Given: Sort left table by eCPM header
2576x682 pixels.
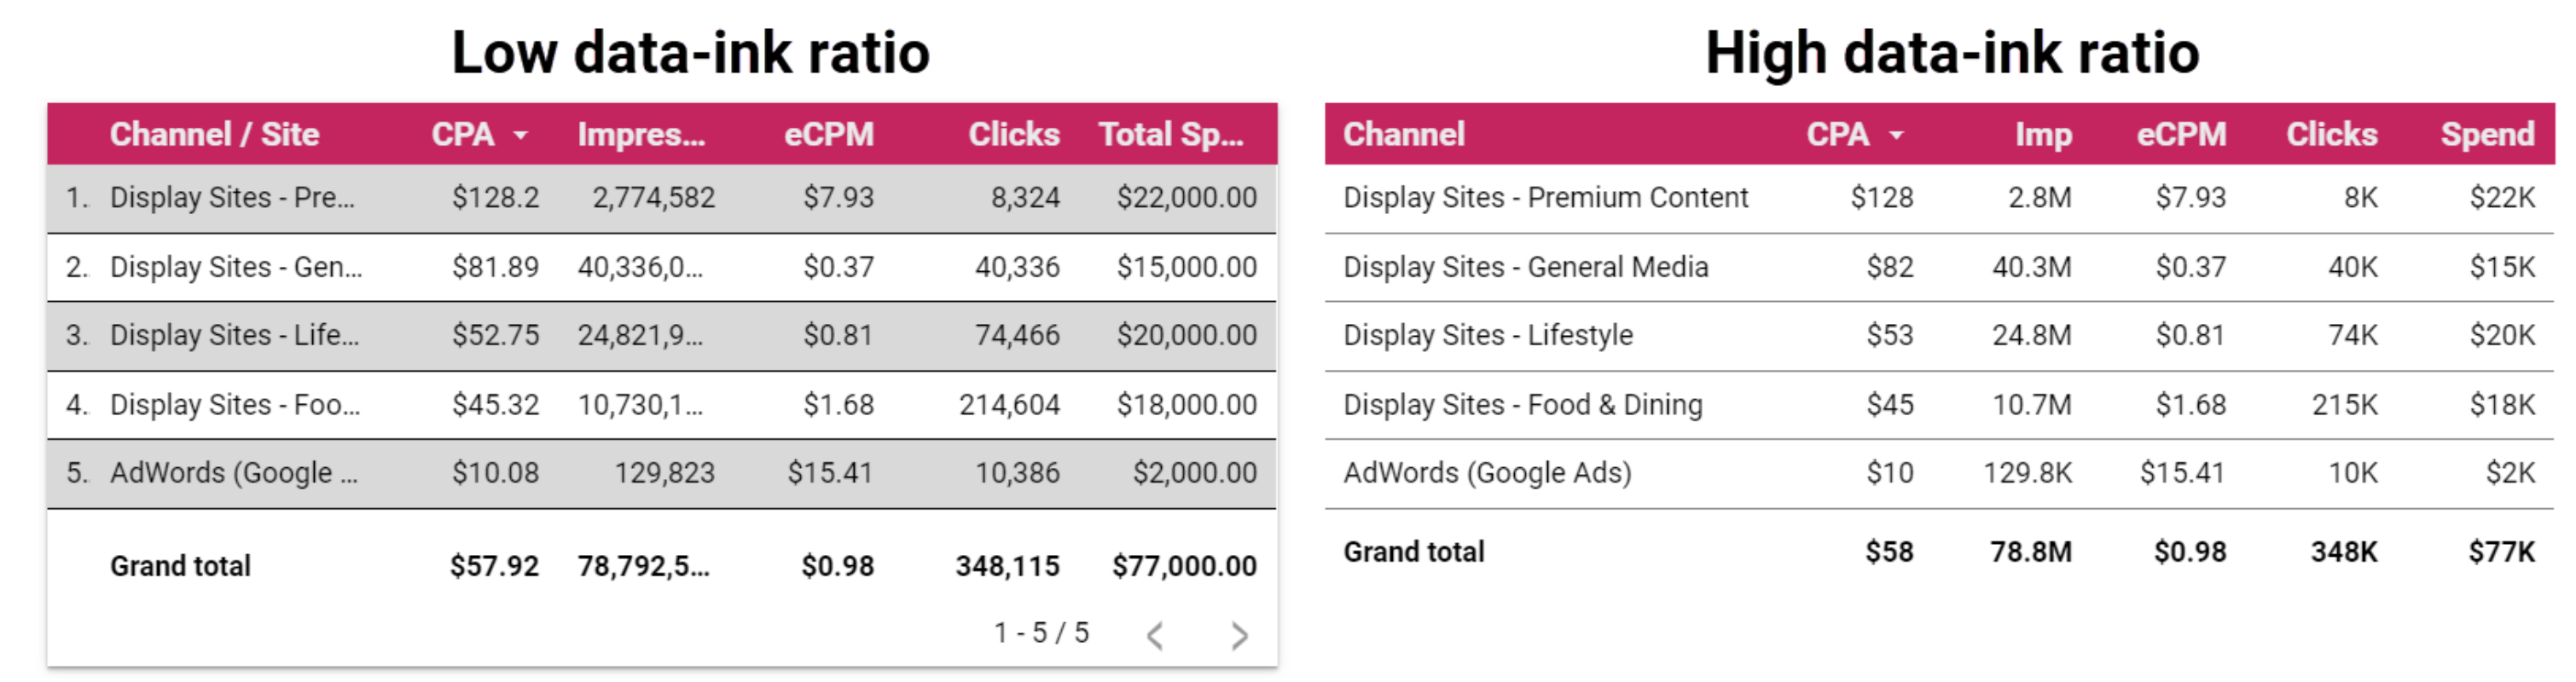Looking at the screenshot, I should pyautogui.click(x=828, y=134).
